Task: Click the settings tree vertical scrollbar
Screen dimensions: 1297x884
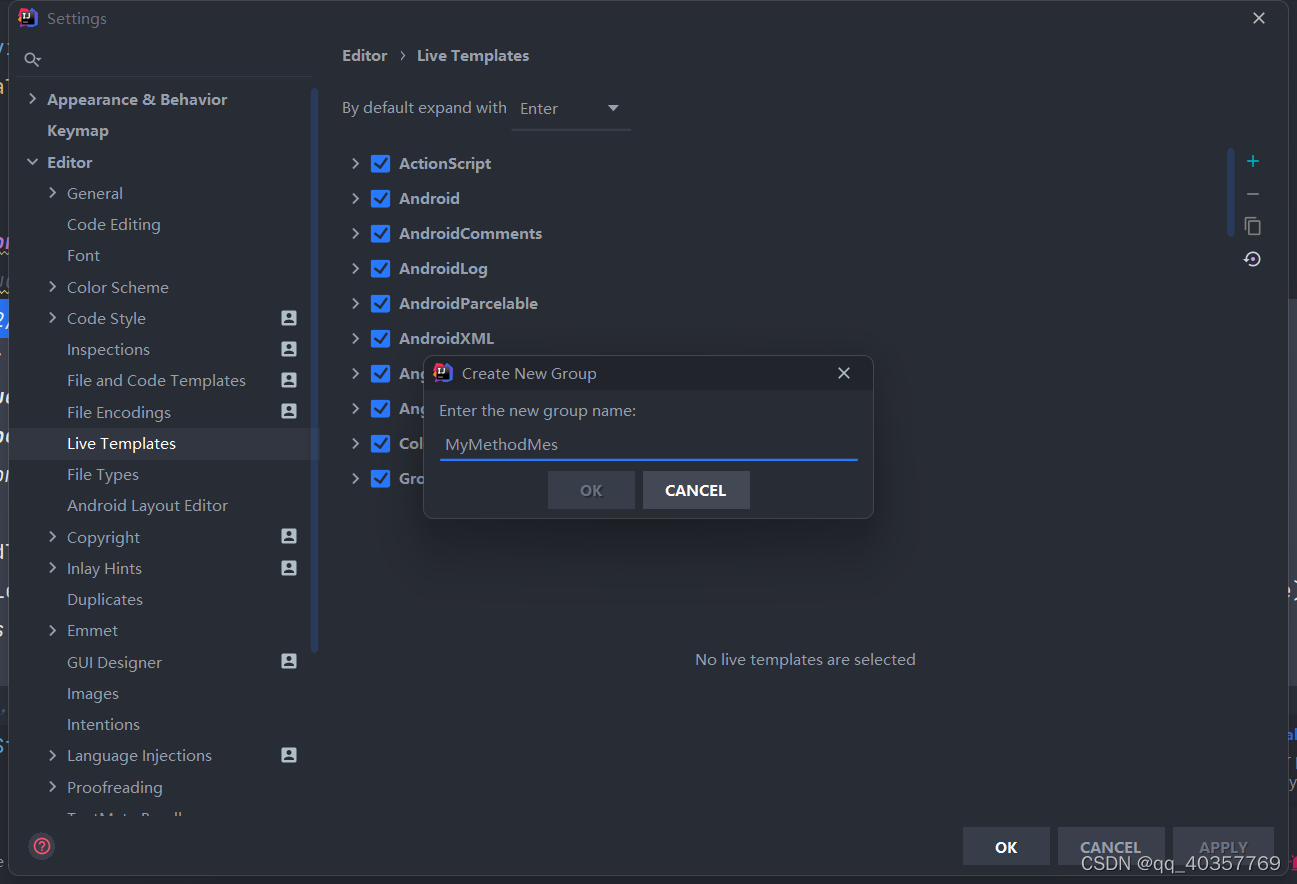Action: (315, 370)
